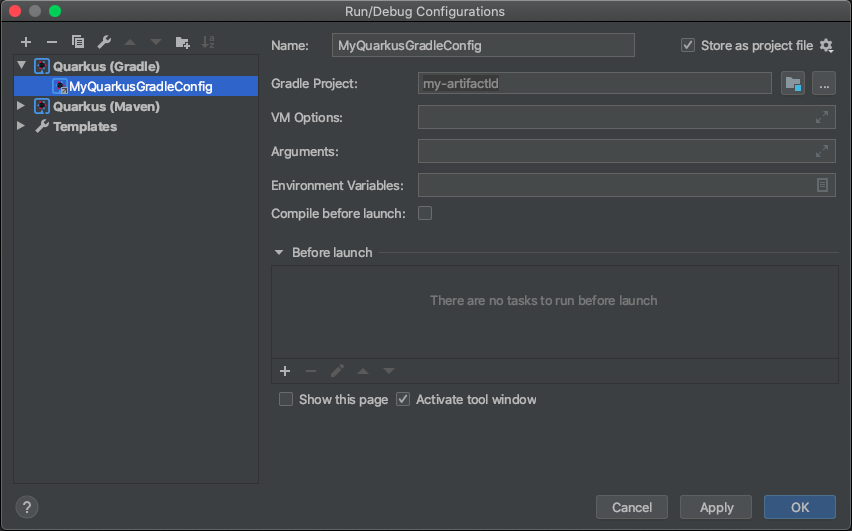
Task: Open the ellipsis button beside Gradle Project
Action: pyautogui.click(x=824, y=84)
